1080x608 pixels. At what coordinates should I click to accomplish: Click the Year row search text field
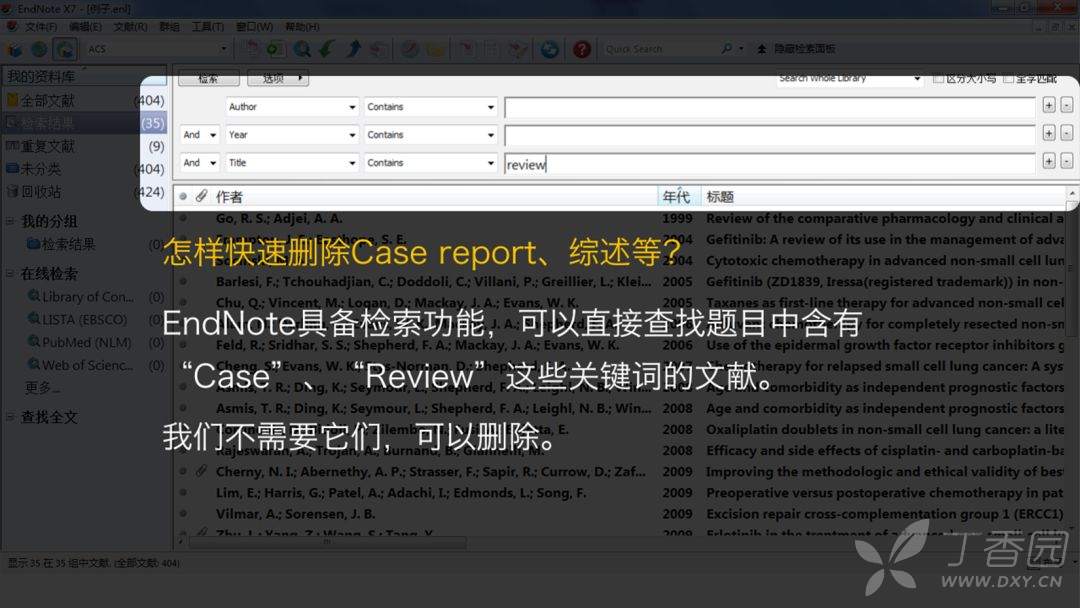(x=769, y=135)
